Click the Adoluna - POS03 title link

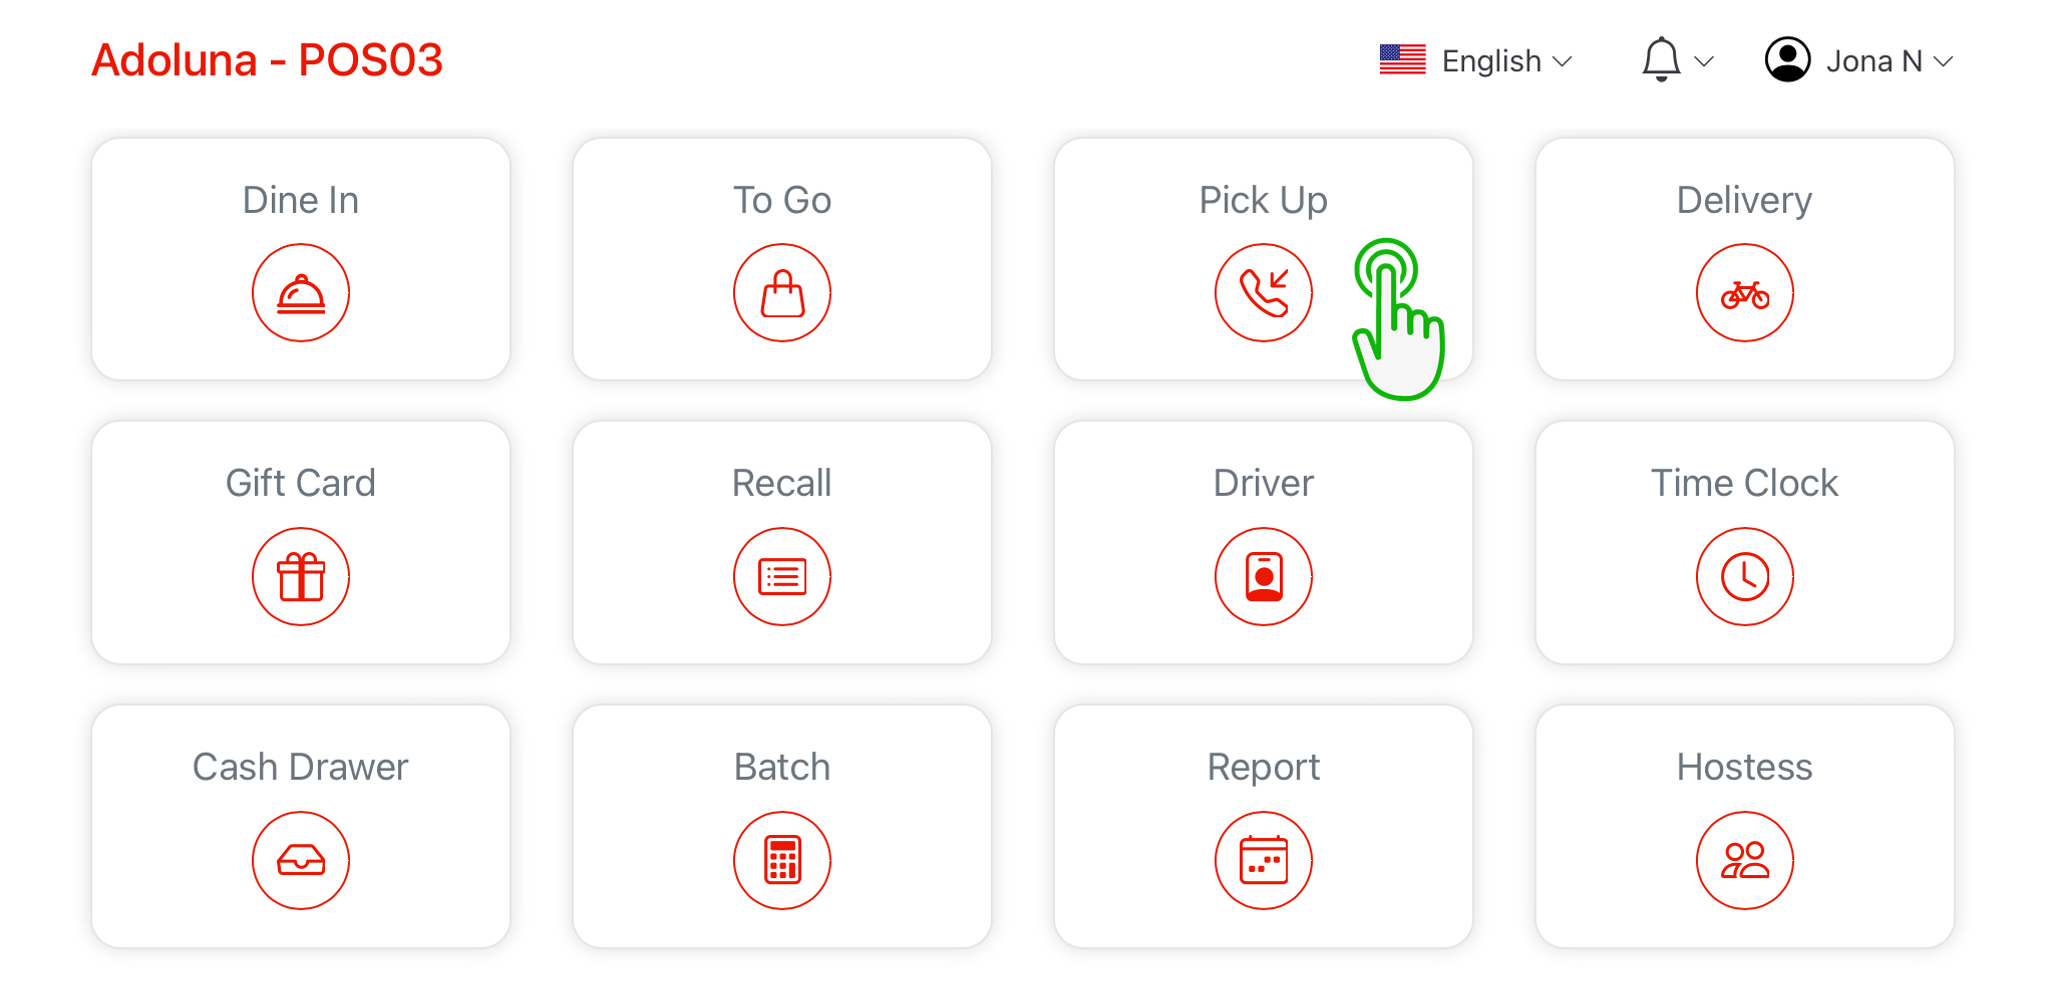point(267,60)
